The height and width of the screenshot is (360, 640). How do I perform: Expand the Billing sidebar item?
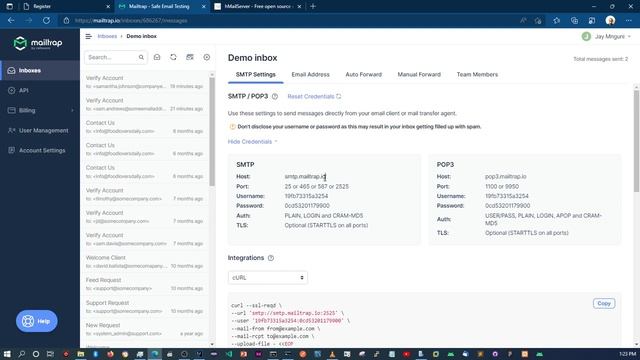40,110
